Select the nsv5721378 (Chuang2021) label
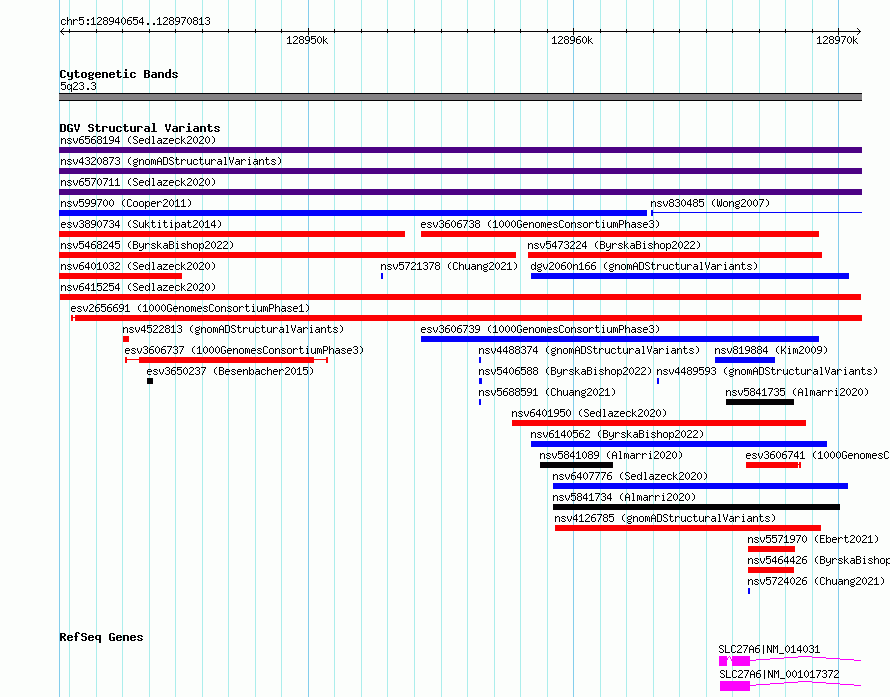Image resolution: width=890 pixels, height=697 pixels. (x=449, y=266)
